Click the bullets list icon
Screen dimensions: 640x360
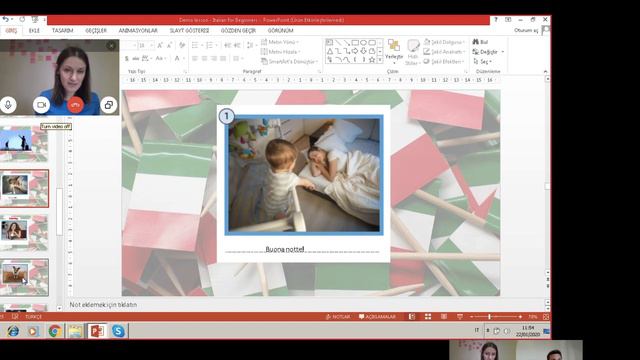196,45
